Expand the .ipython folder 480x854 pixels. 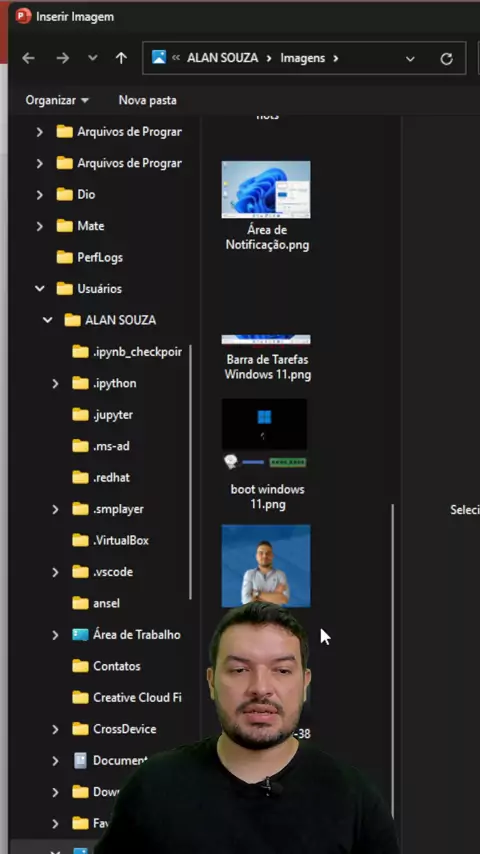pos(55,383)
